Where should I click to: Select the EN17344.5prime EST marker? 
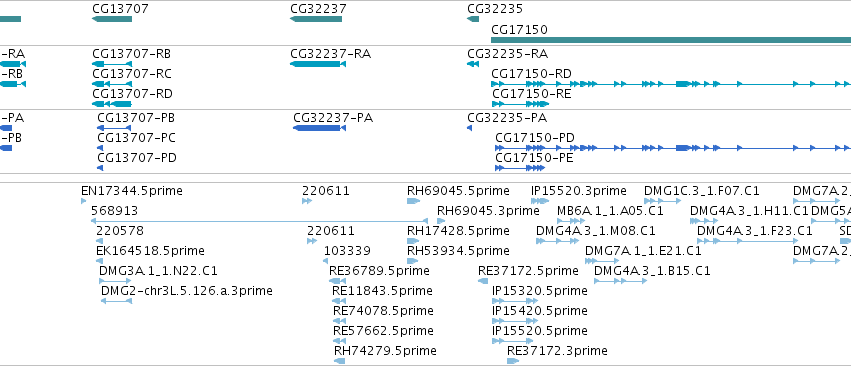(x=84, y=201)
